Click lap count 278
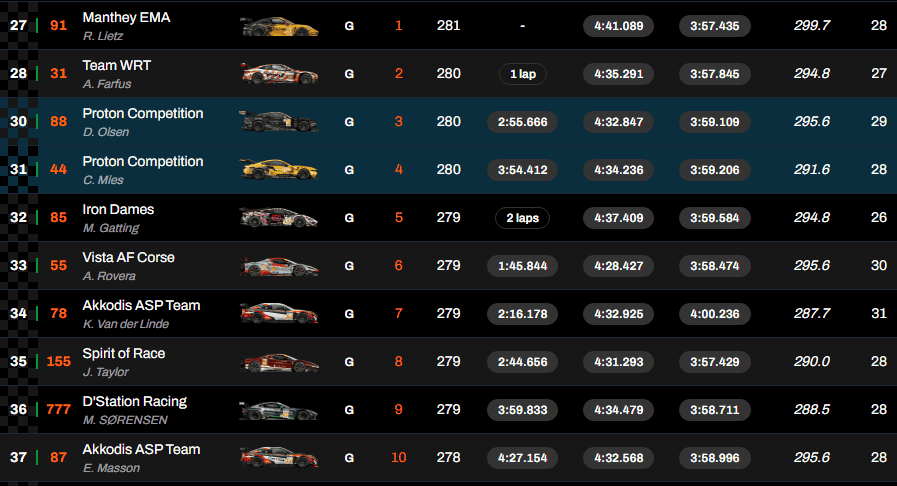Screen dimensions: 897x486 (448, 458)
